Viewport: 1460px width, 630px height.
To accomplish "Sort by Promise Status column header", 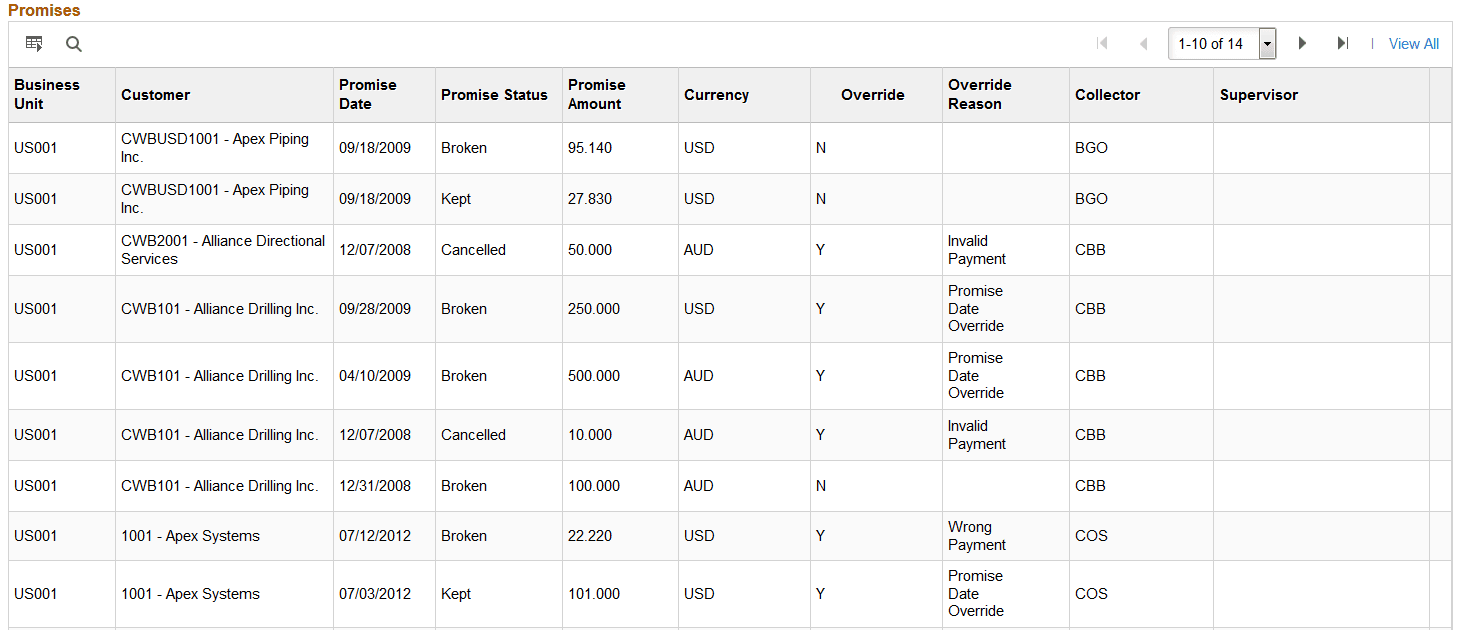I will point(494,95).
